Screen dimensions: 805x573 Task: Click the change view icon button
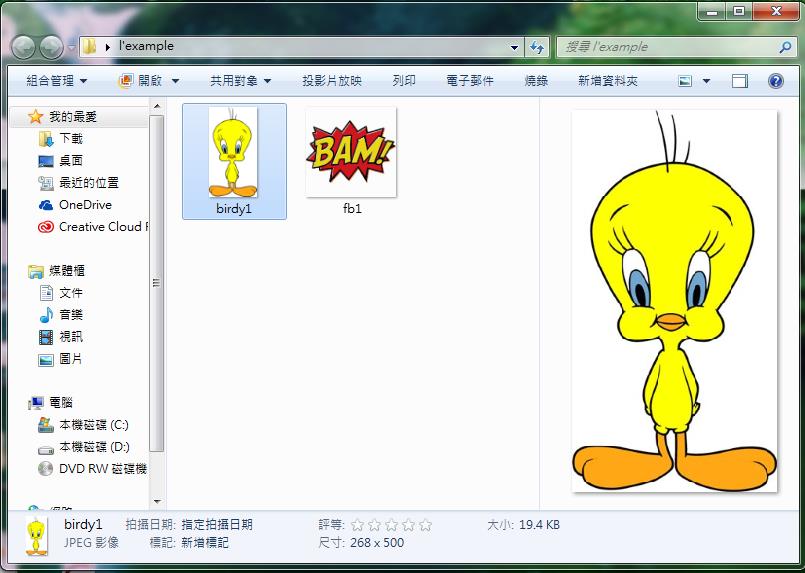[x=685, y=81]
